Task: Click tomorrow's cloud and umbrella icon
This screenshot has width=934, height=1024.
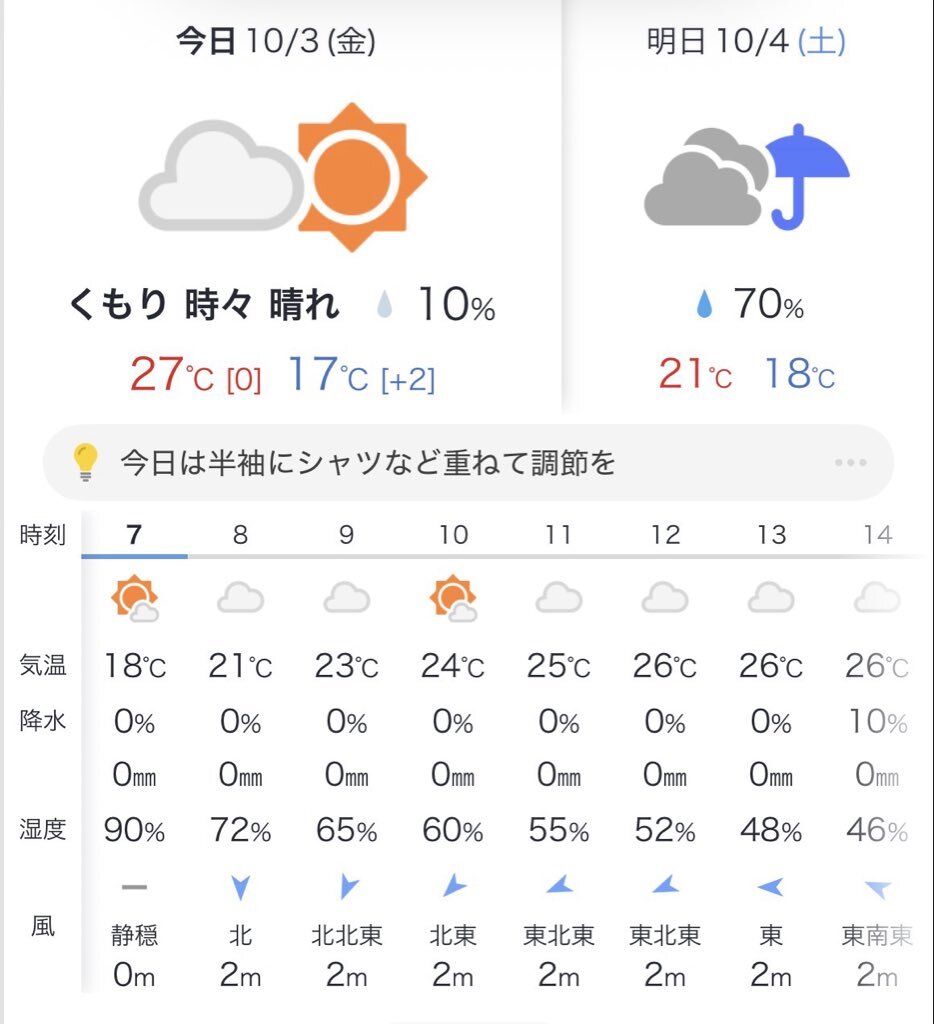Action: click(x=746, y=178)
